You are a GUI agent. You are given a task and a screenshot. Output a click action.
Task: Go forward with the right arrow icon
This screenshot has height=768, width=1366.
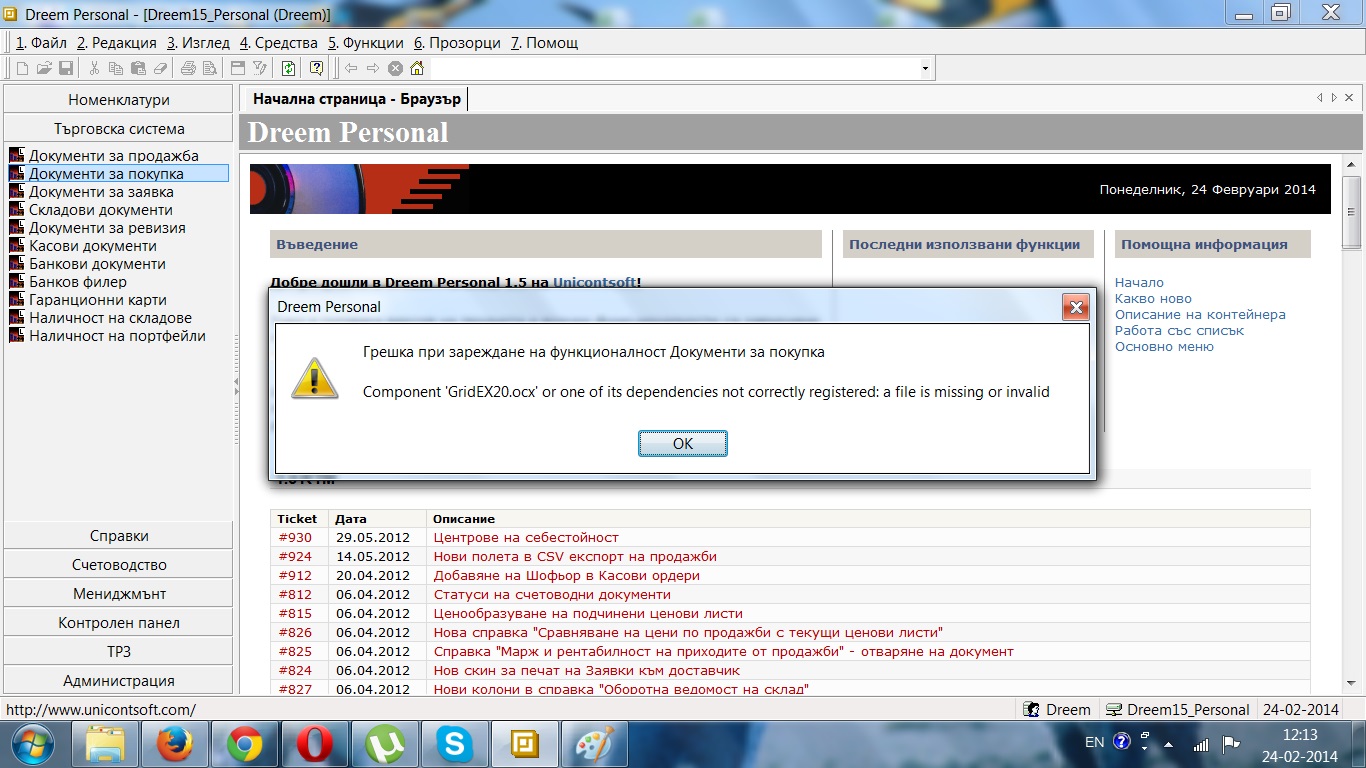pos(373,68)
